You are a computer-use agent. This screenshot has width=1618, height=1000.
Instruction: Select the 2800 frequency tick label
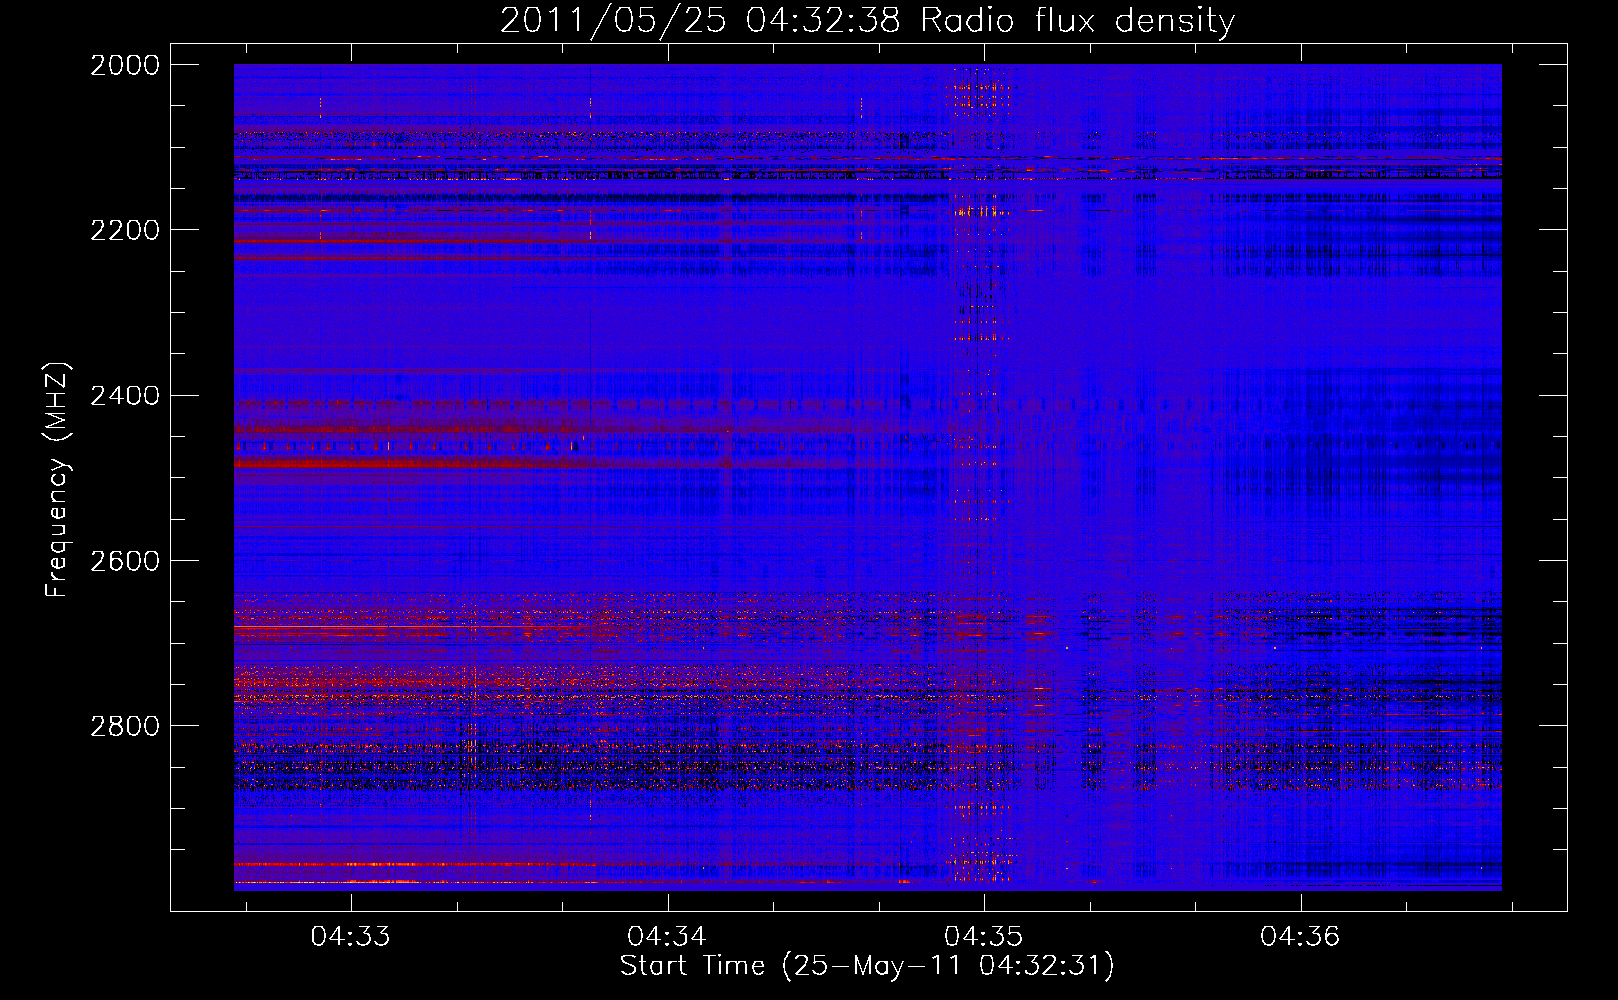[x=125, y=726]
